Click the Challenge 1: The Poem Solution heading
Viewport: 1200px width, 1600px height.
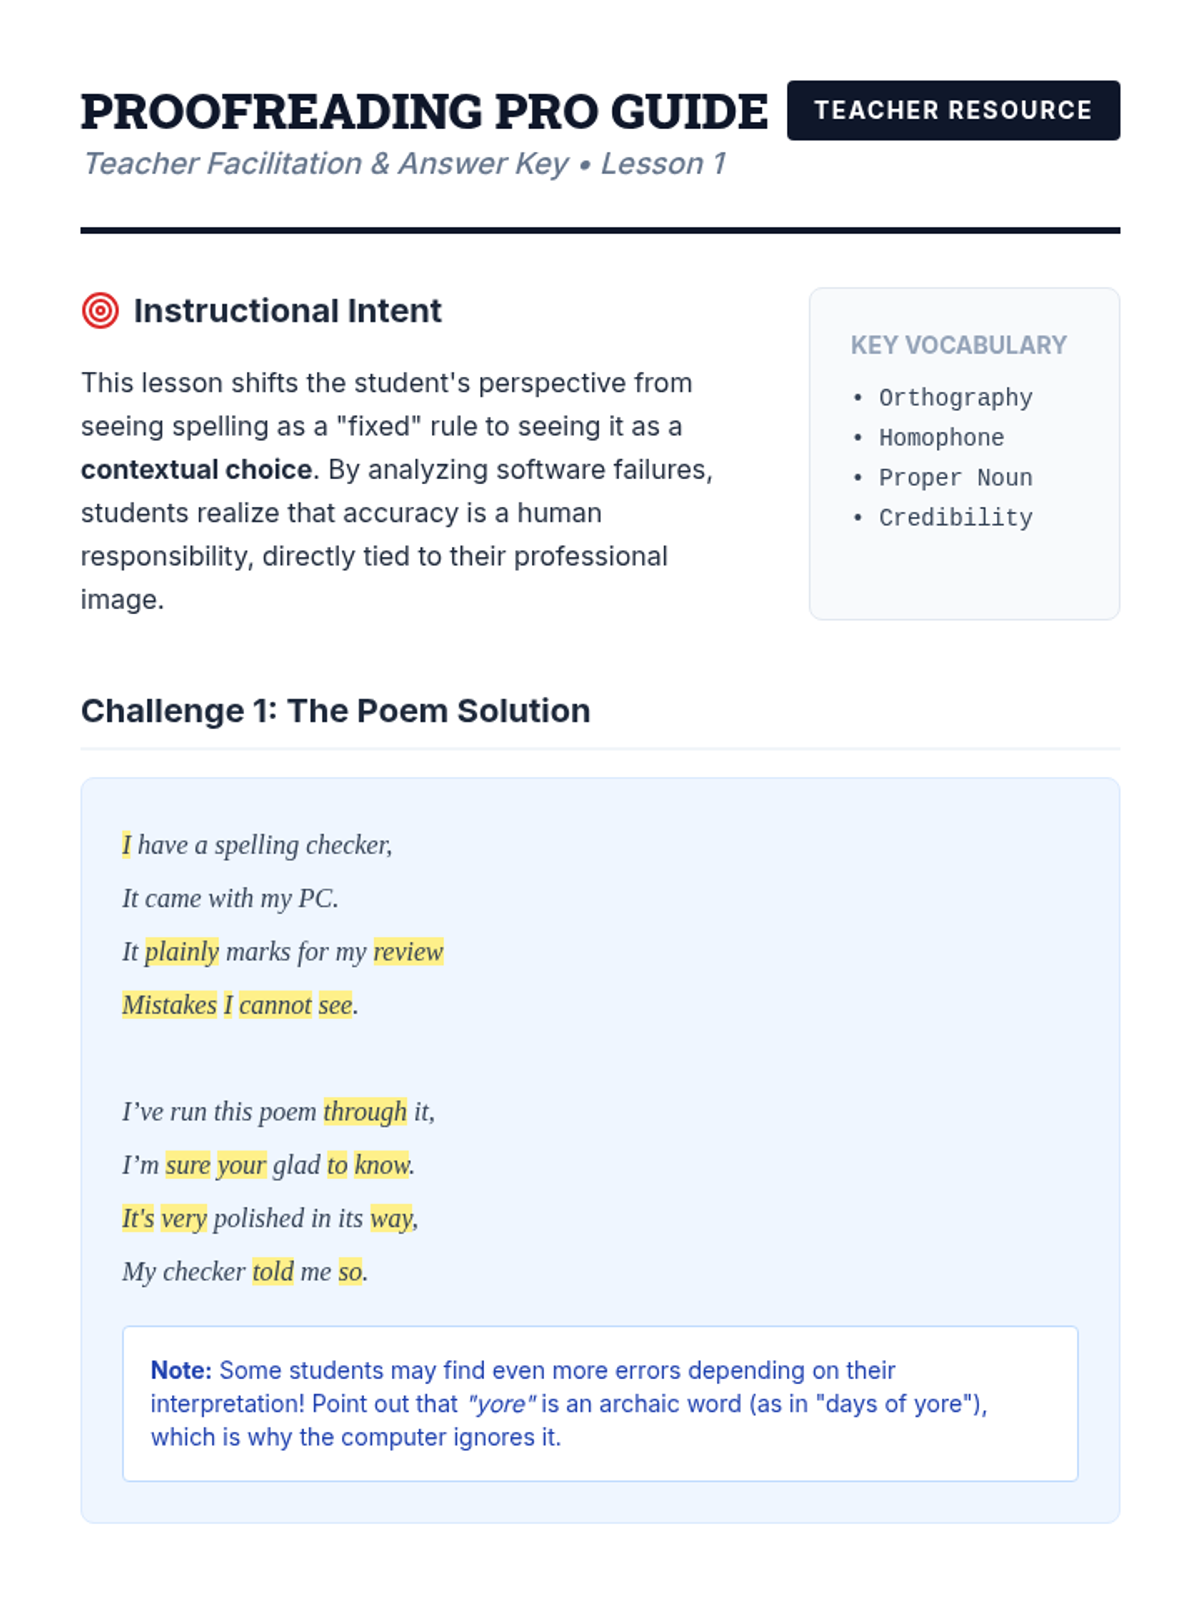pos(335,711)
